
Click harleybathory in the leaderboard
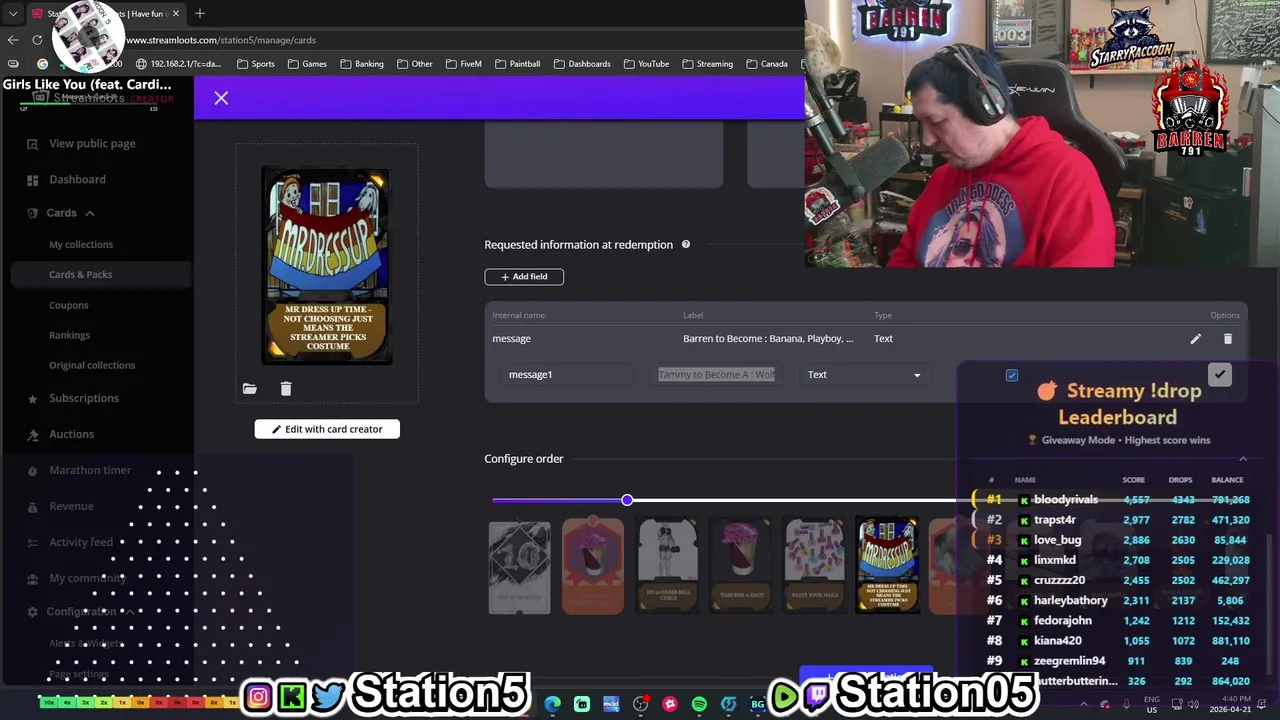coord(1070,601)
